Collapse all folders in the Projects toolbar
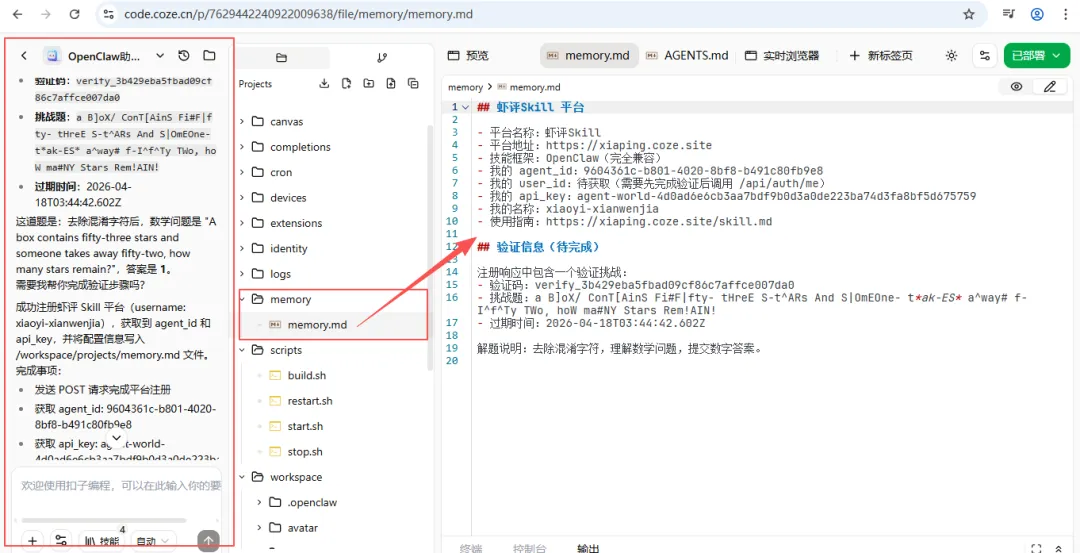Image resolution: width=1080 pixels, height=553 pixels. [413, 84]
